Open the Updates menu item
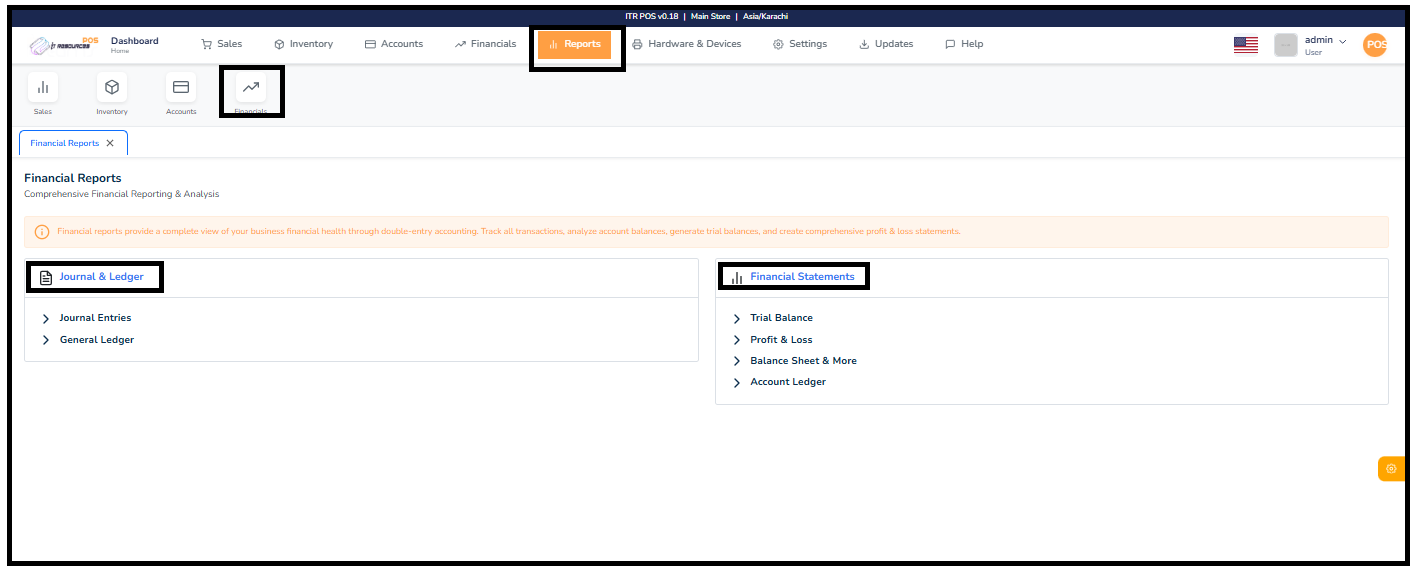The width and height of the screenshot is (1418, 572). pyautogui.click(x=886, y=44)
